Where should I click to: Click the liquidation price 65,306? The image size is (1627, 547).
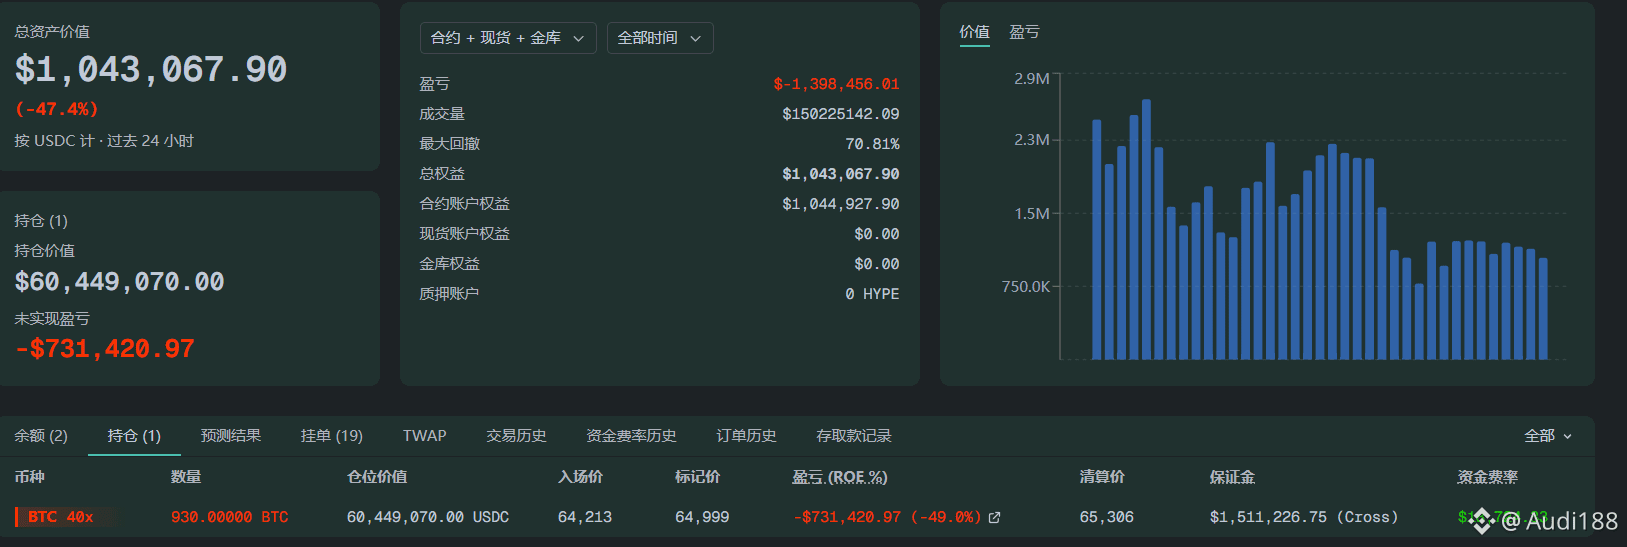(x=1107, y=517)
